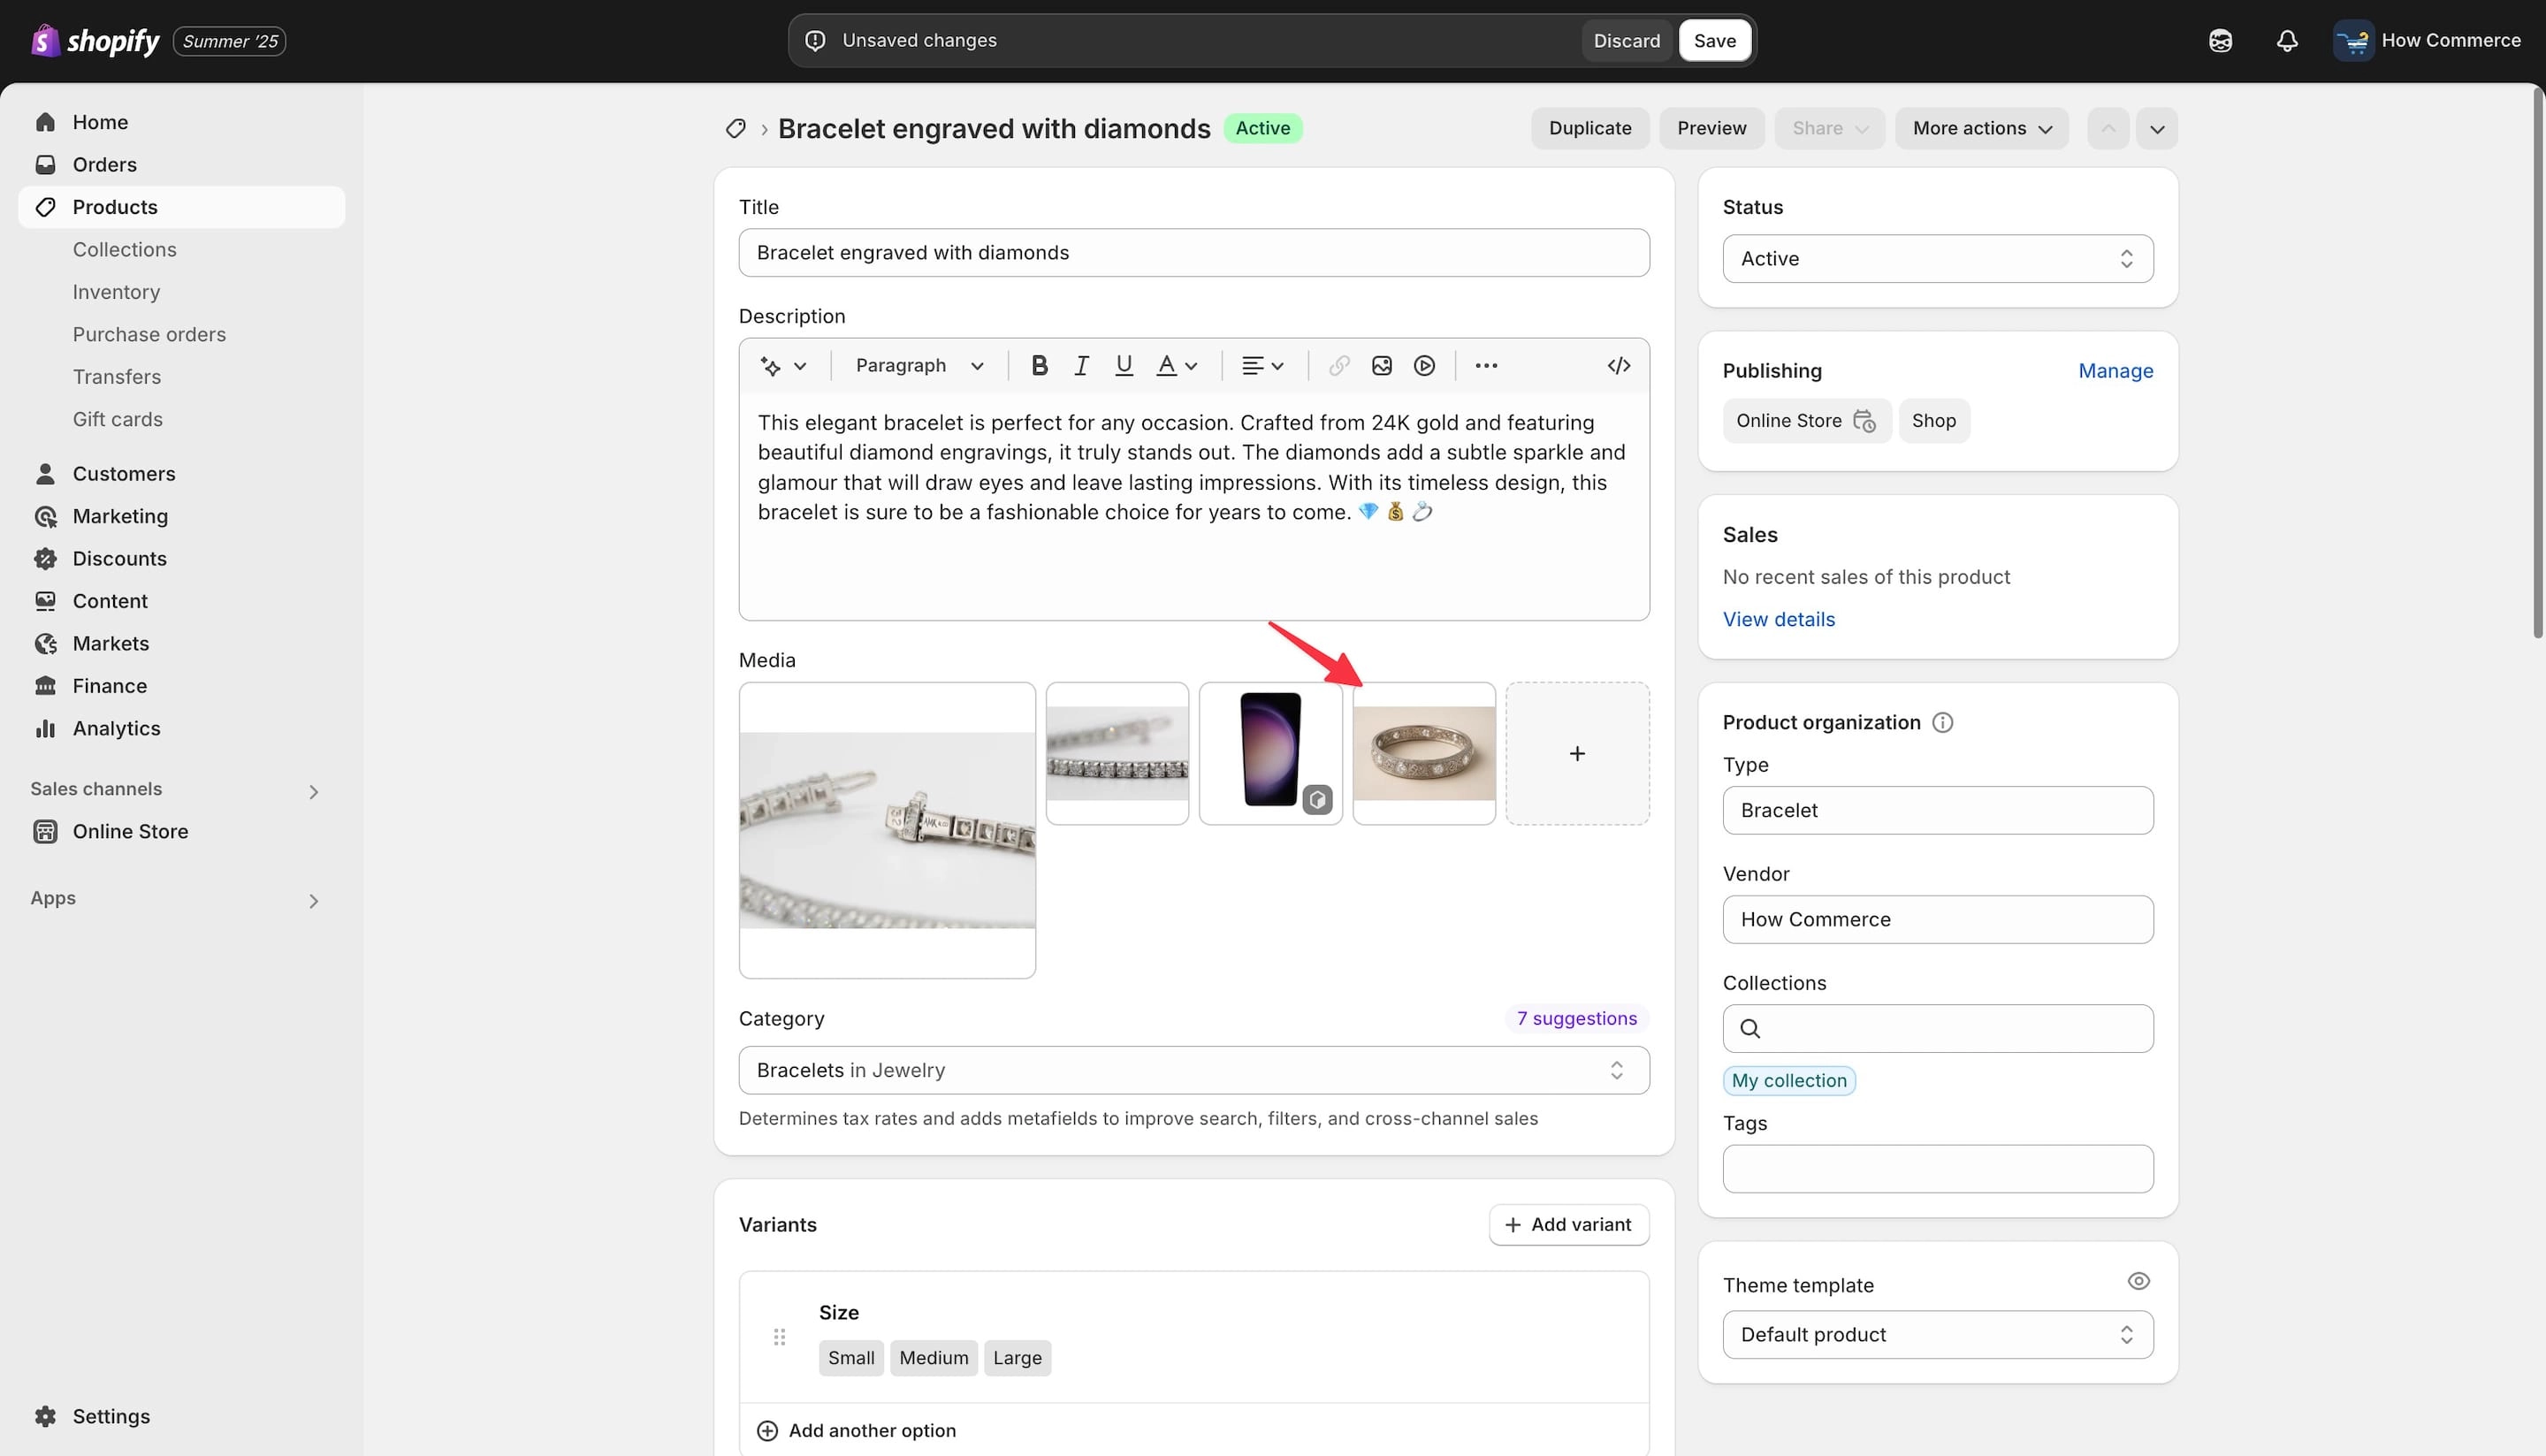Switch to HTML code view
The width and height of the screenshot is (2546, 1456).
[x=1618, y=366]
